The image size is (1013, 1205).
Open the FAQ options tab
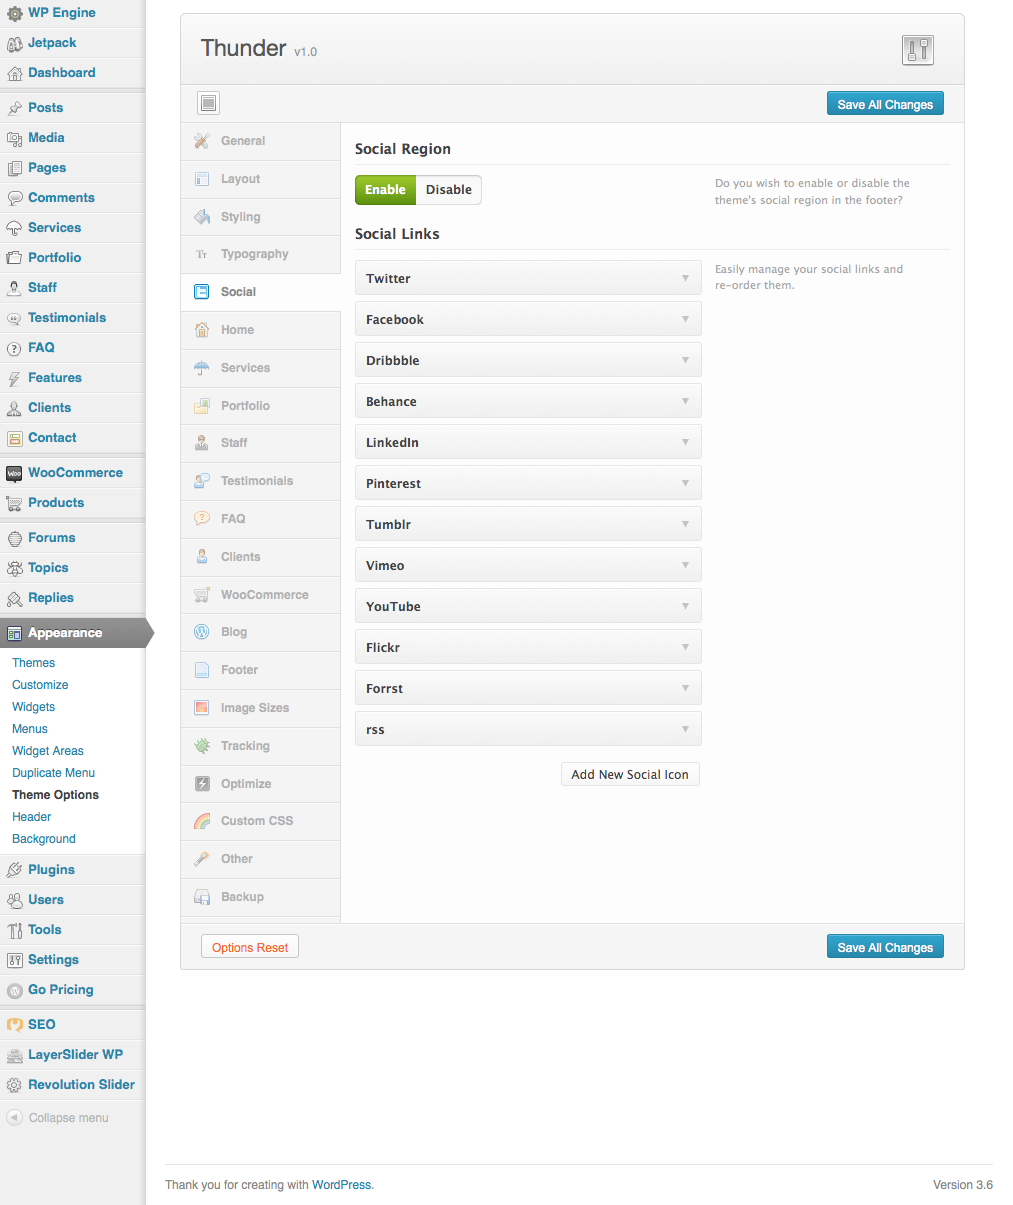tap(261, 519)
